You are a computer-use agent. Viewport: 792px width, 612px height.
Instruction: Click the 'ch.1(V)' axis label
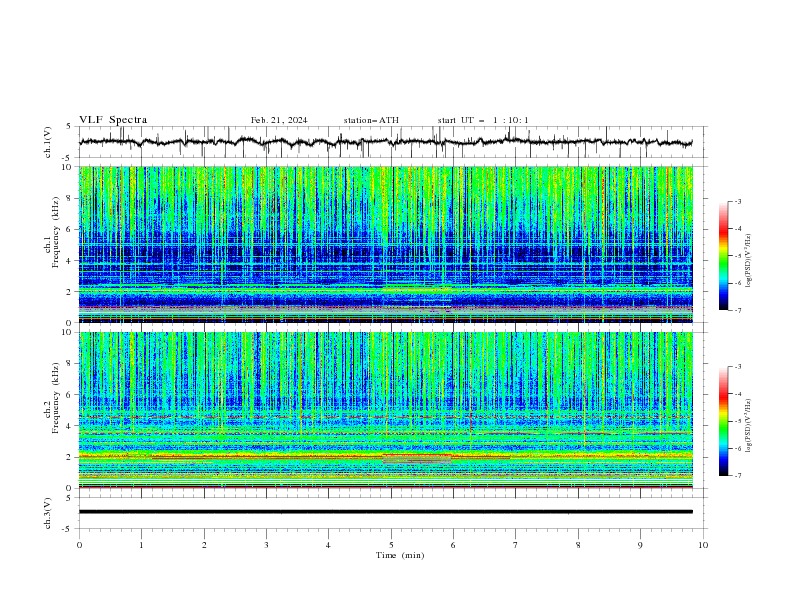(x=48, y=142)
